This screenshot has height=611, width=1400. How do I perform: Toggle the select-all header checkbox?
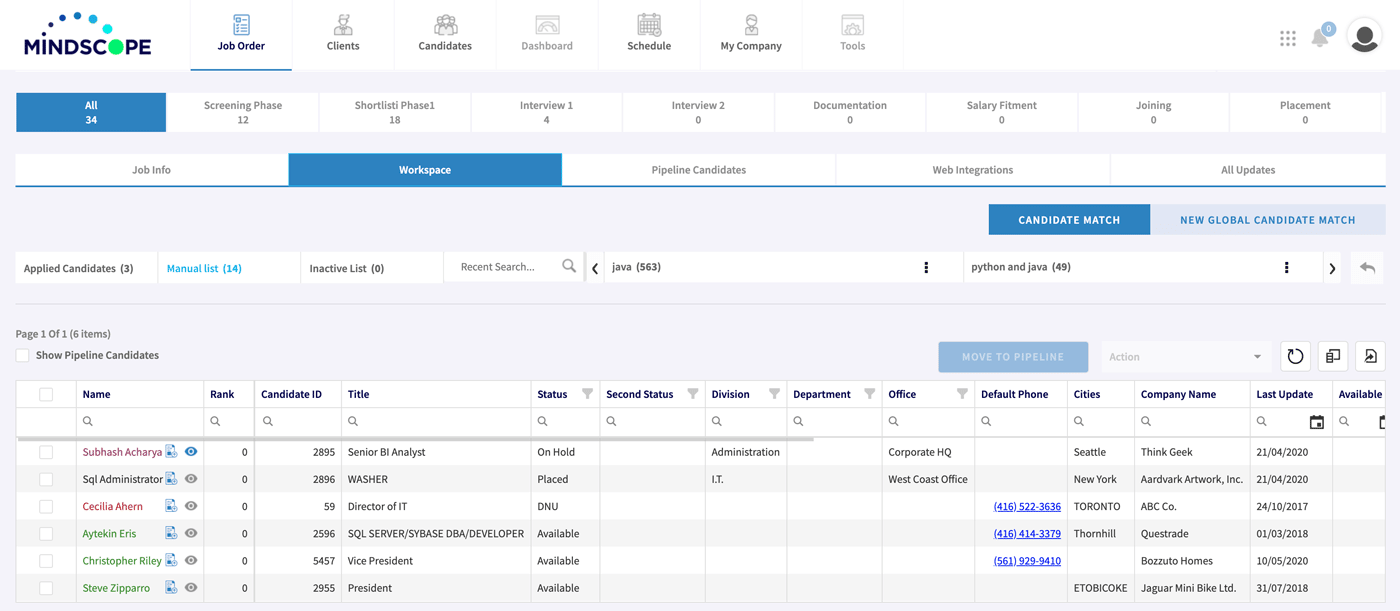tap(46, 394)
